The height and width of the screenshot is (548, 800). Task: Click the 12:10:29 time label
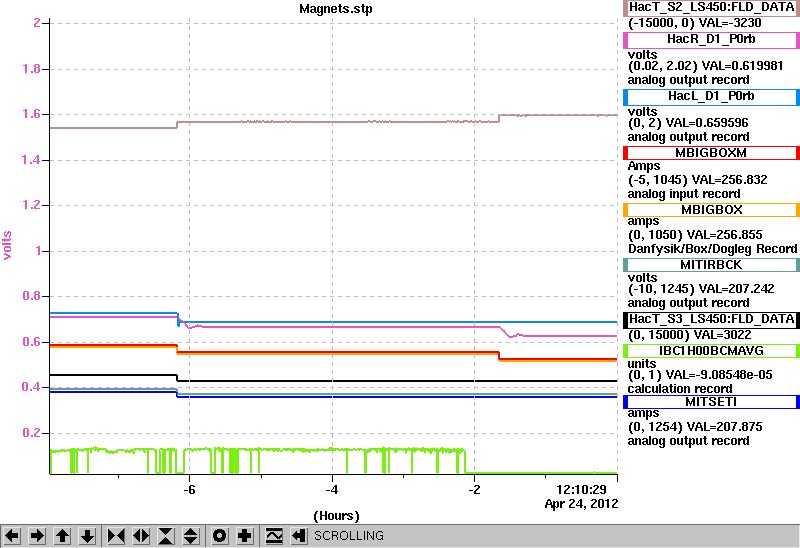581,490
